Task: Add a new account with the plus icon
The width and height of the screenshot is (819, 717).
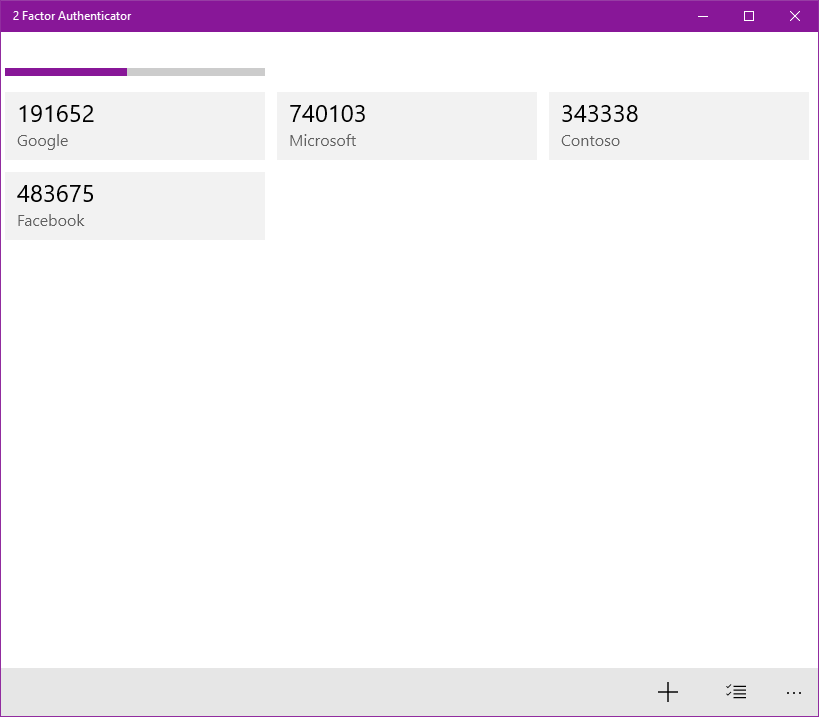Action: point(667,692)
